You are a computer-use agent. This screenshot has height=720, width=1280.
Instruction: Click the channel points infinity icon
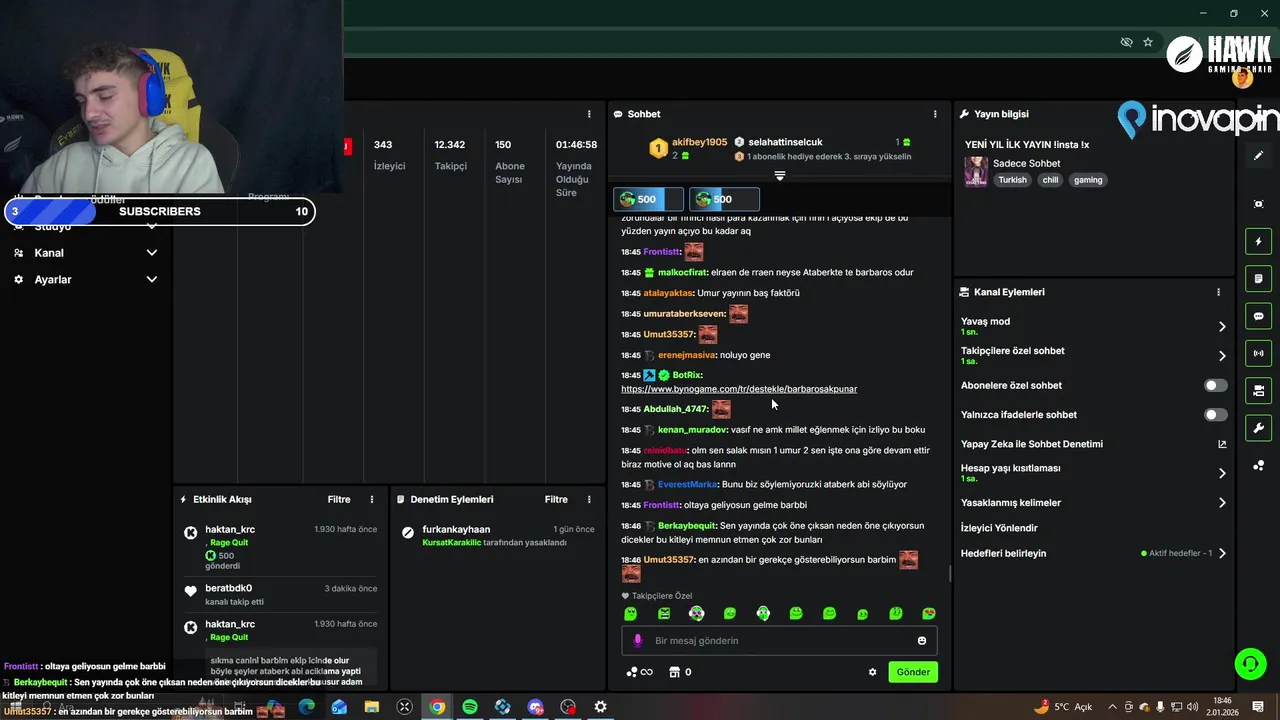click(x=639, y=672)
